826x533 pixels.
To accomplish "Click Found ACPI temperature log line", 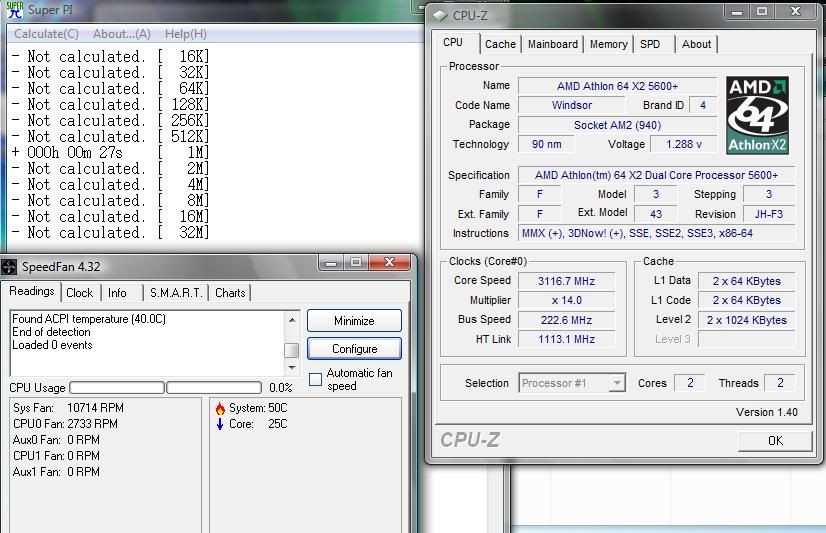I will 88,319.
